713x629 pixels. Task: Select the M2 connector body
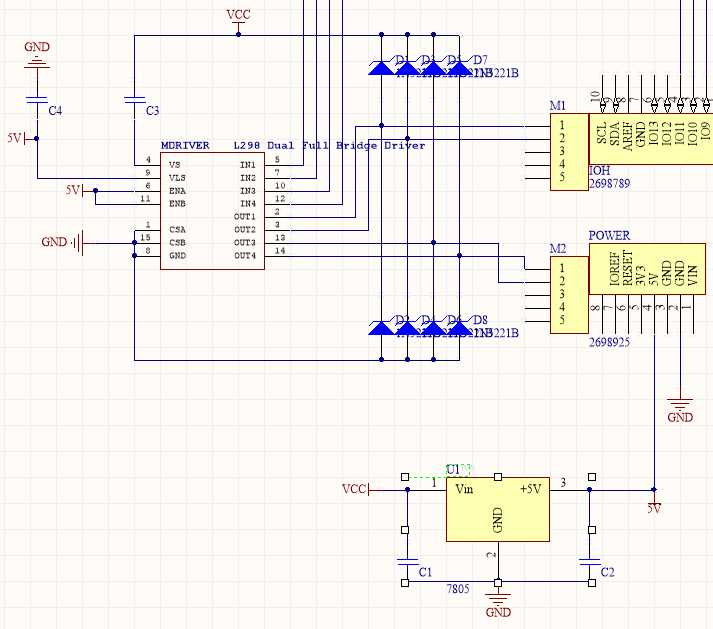tap(569, 295)
